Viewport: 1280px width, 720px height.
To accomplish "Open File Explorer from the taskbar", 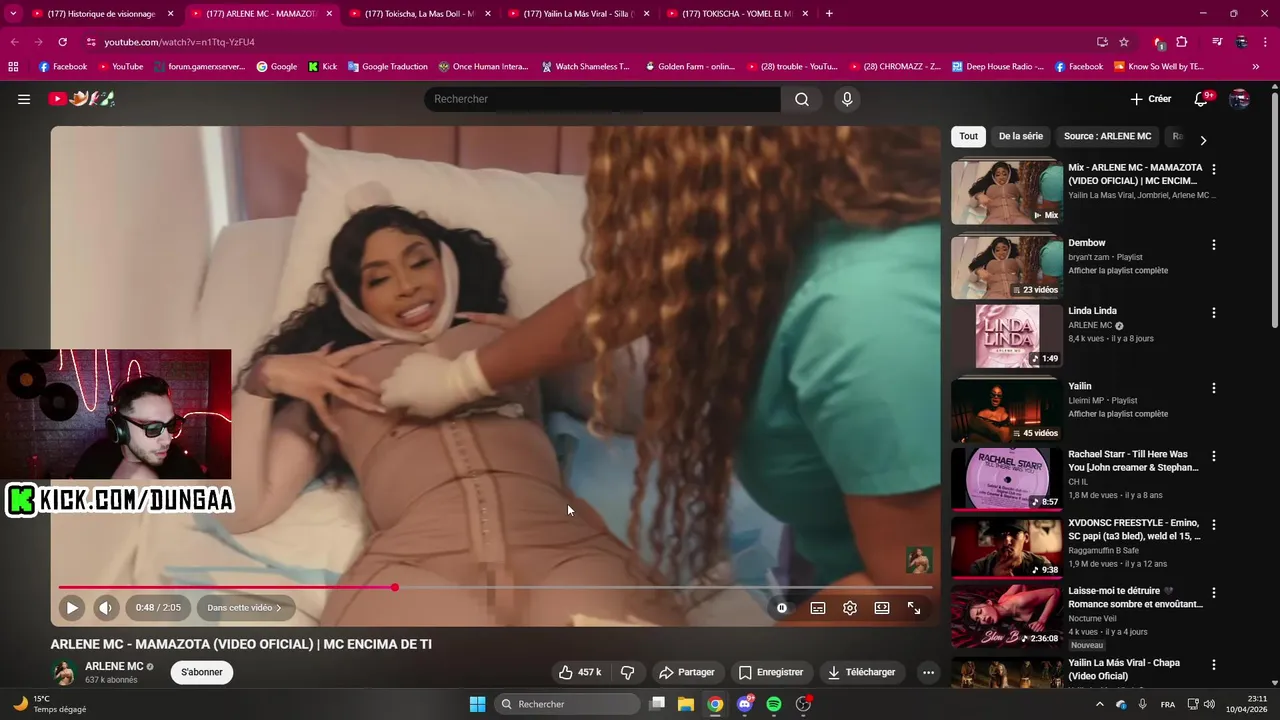I will (686, 704).
